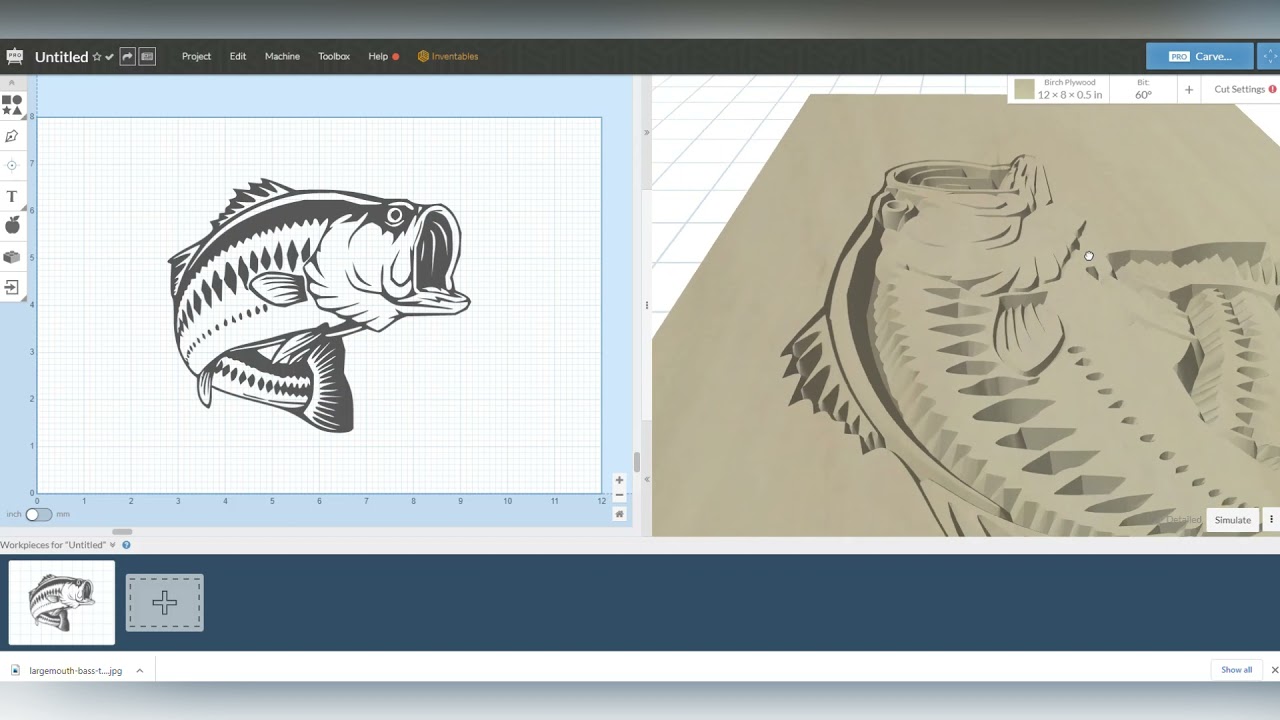The height and width of the screenshot is (720, 1280).
Task: Click the Help notification red dot
Action: (396, 57)
